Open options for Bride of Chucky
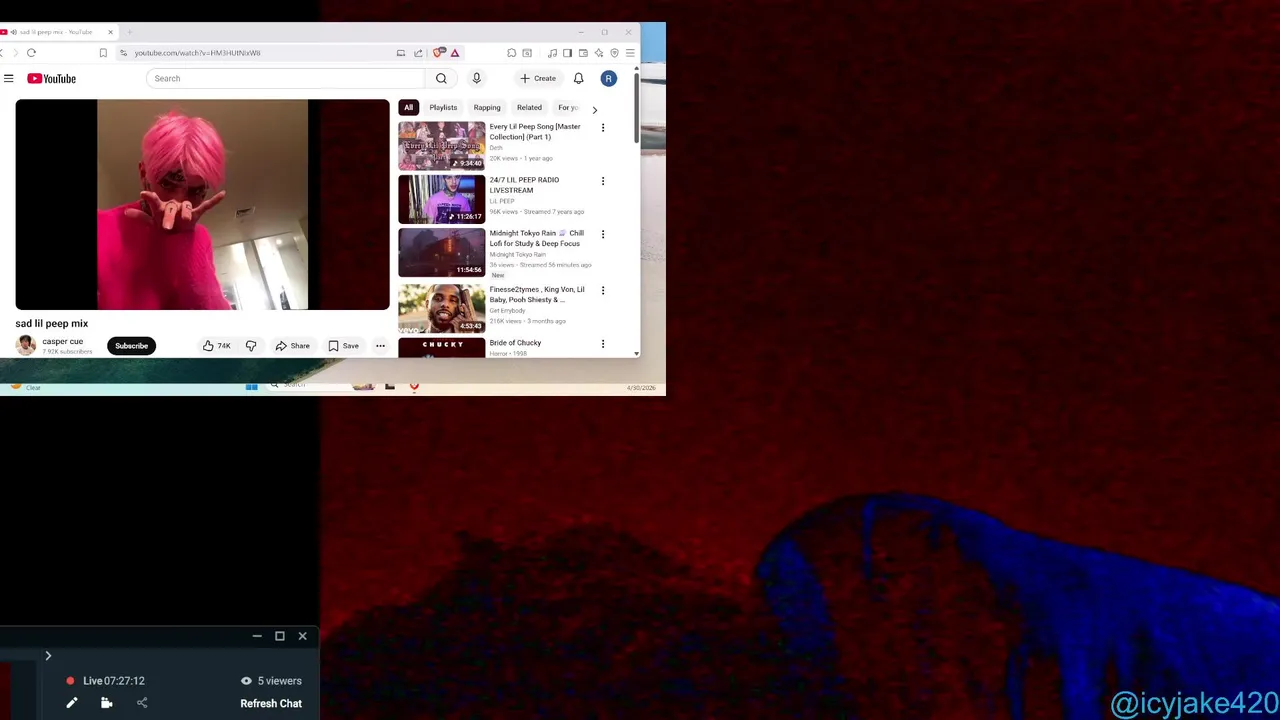The height and width of the screenshot is (720, 1280). pyautogui.click(x=602, y=344)
